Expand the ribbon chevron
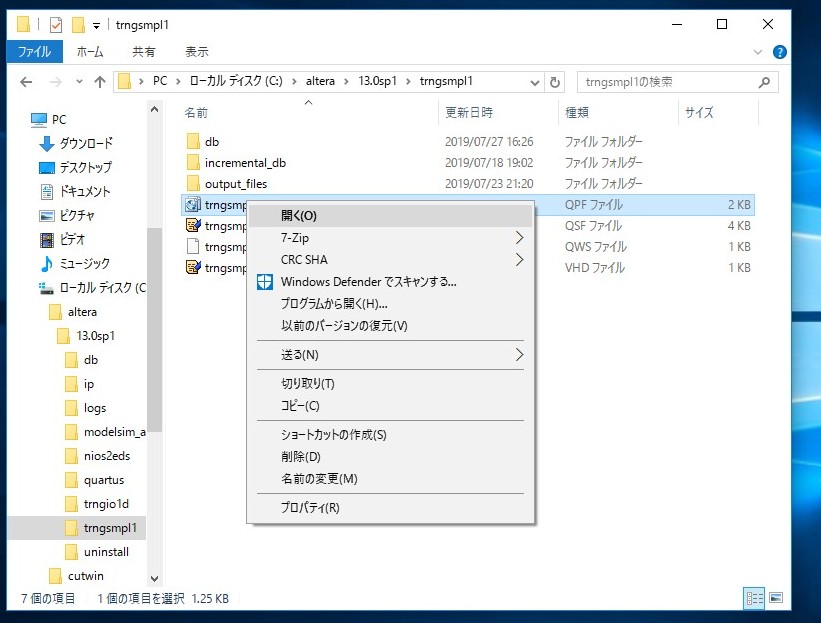Screen dimensions: 821x623 point(757,52)
